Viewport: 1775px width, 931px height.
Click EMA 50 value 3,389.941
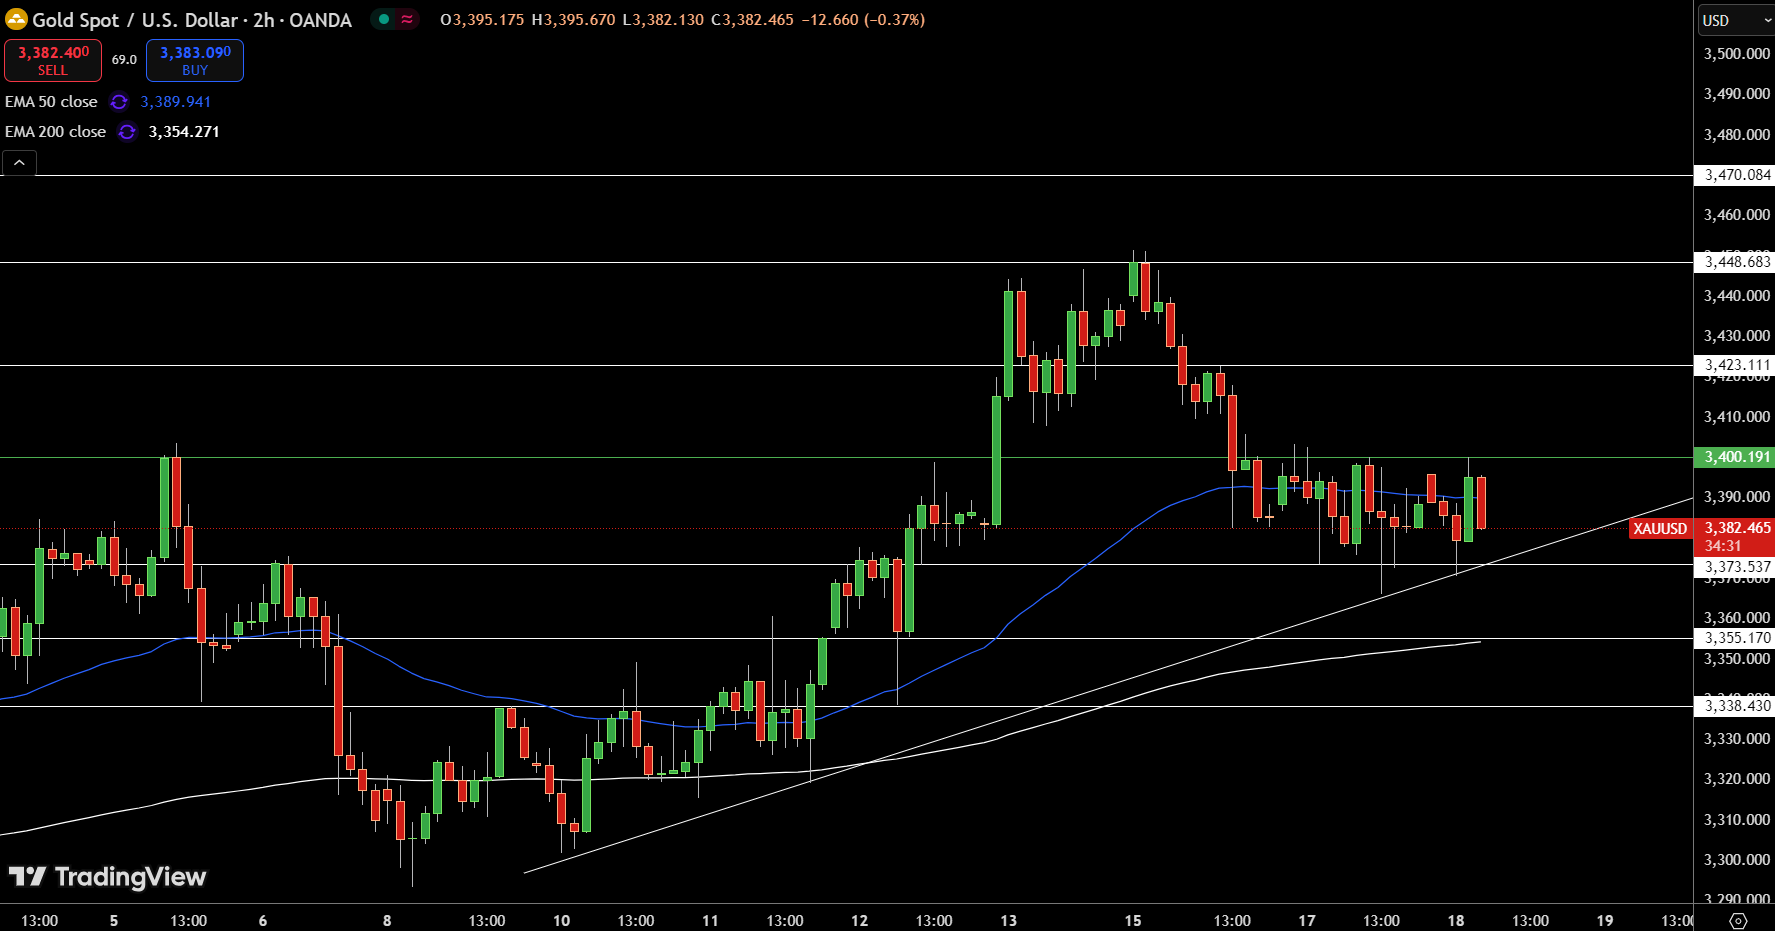(176, 102)
